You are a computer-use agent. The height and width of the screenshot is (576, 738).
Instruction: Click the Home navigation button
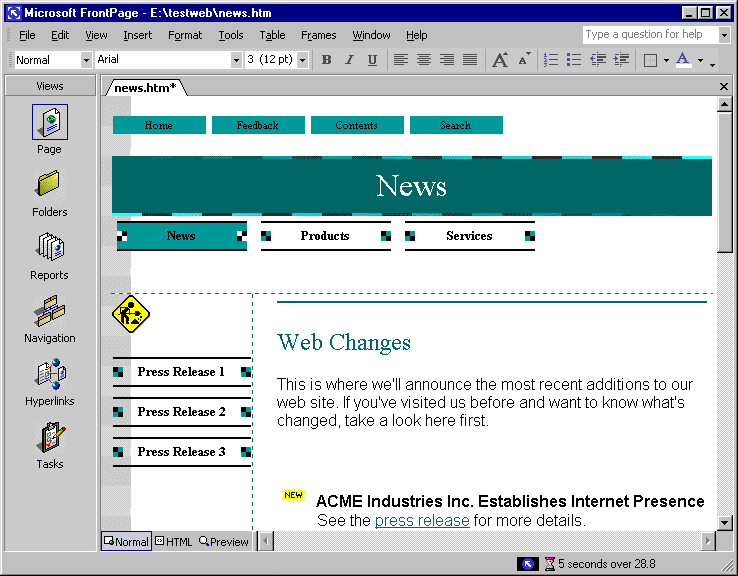tap(159, 125)
